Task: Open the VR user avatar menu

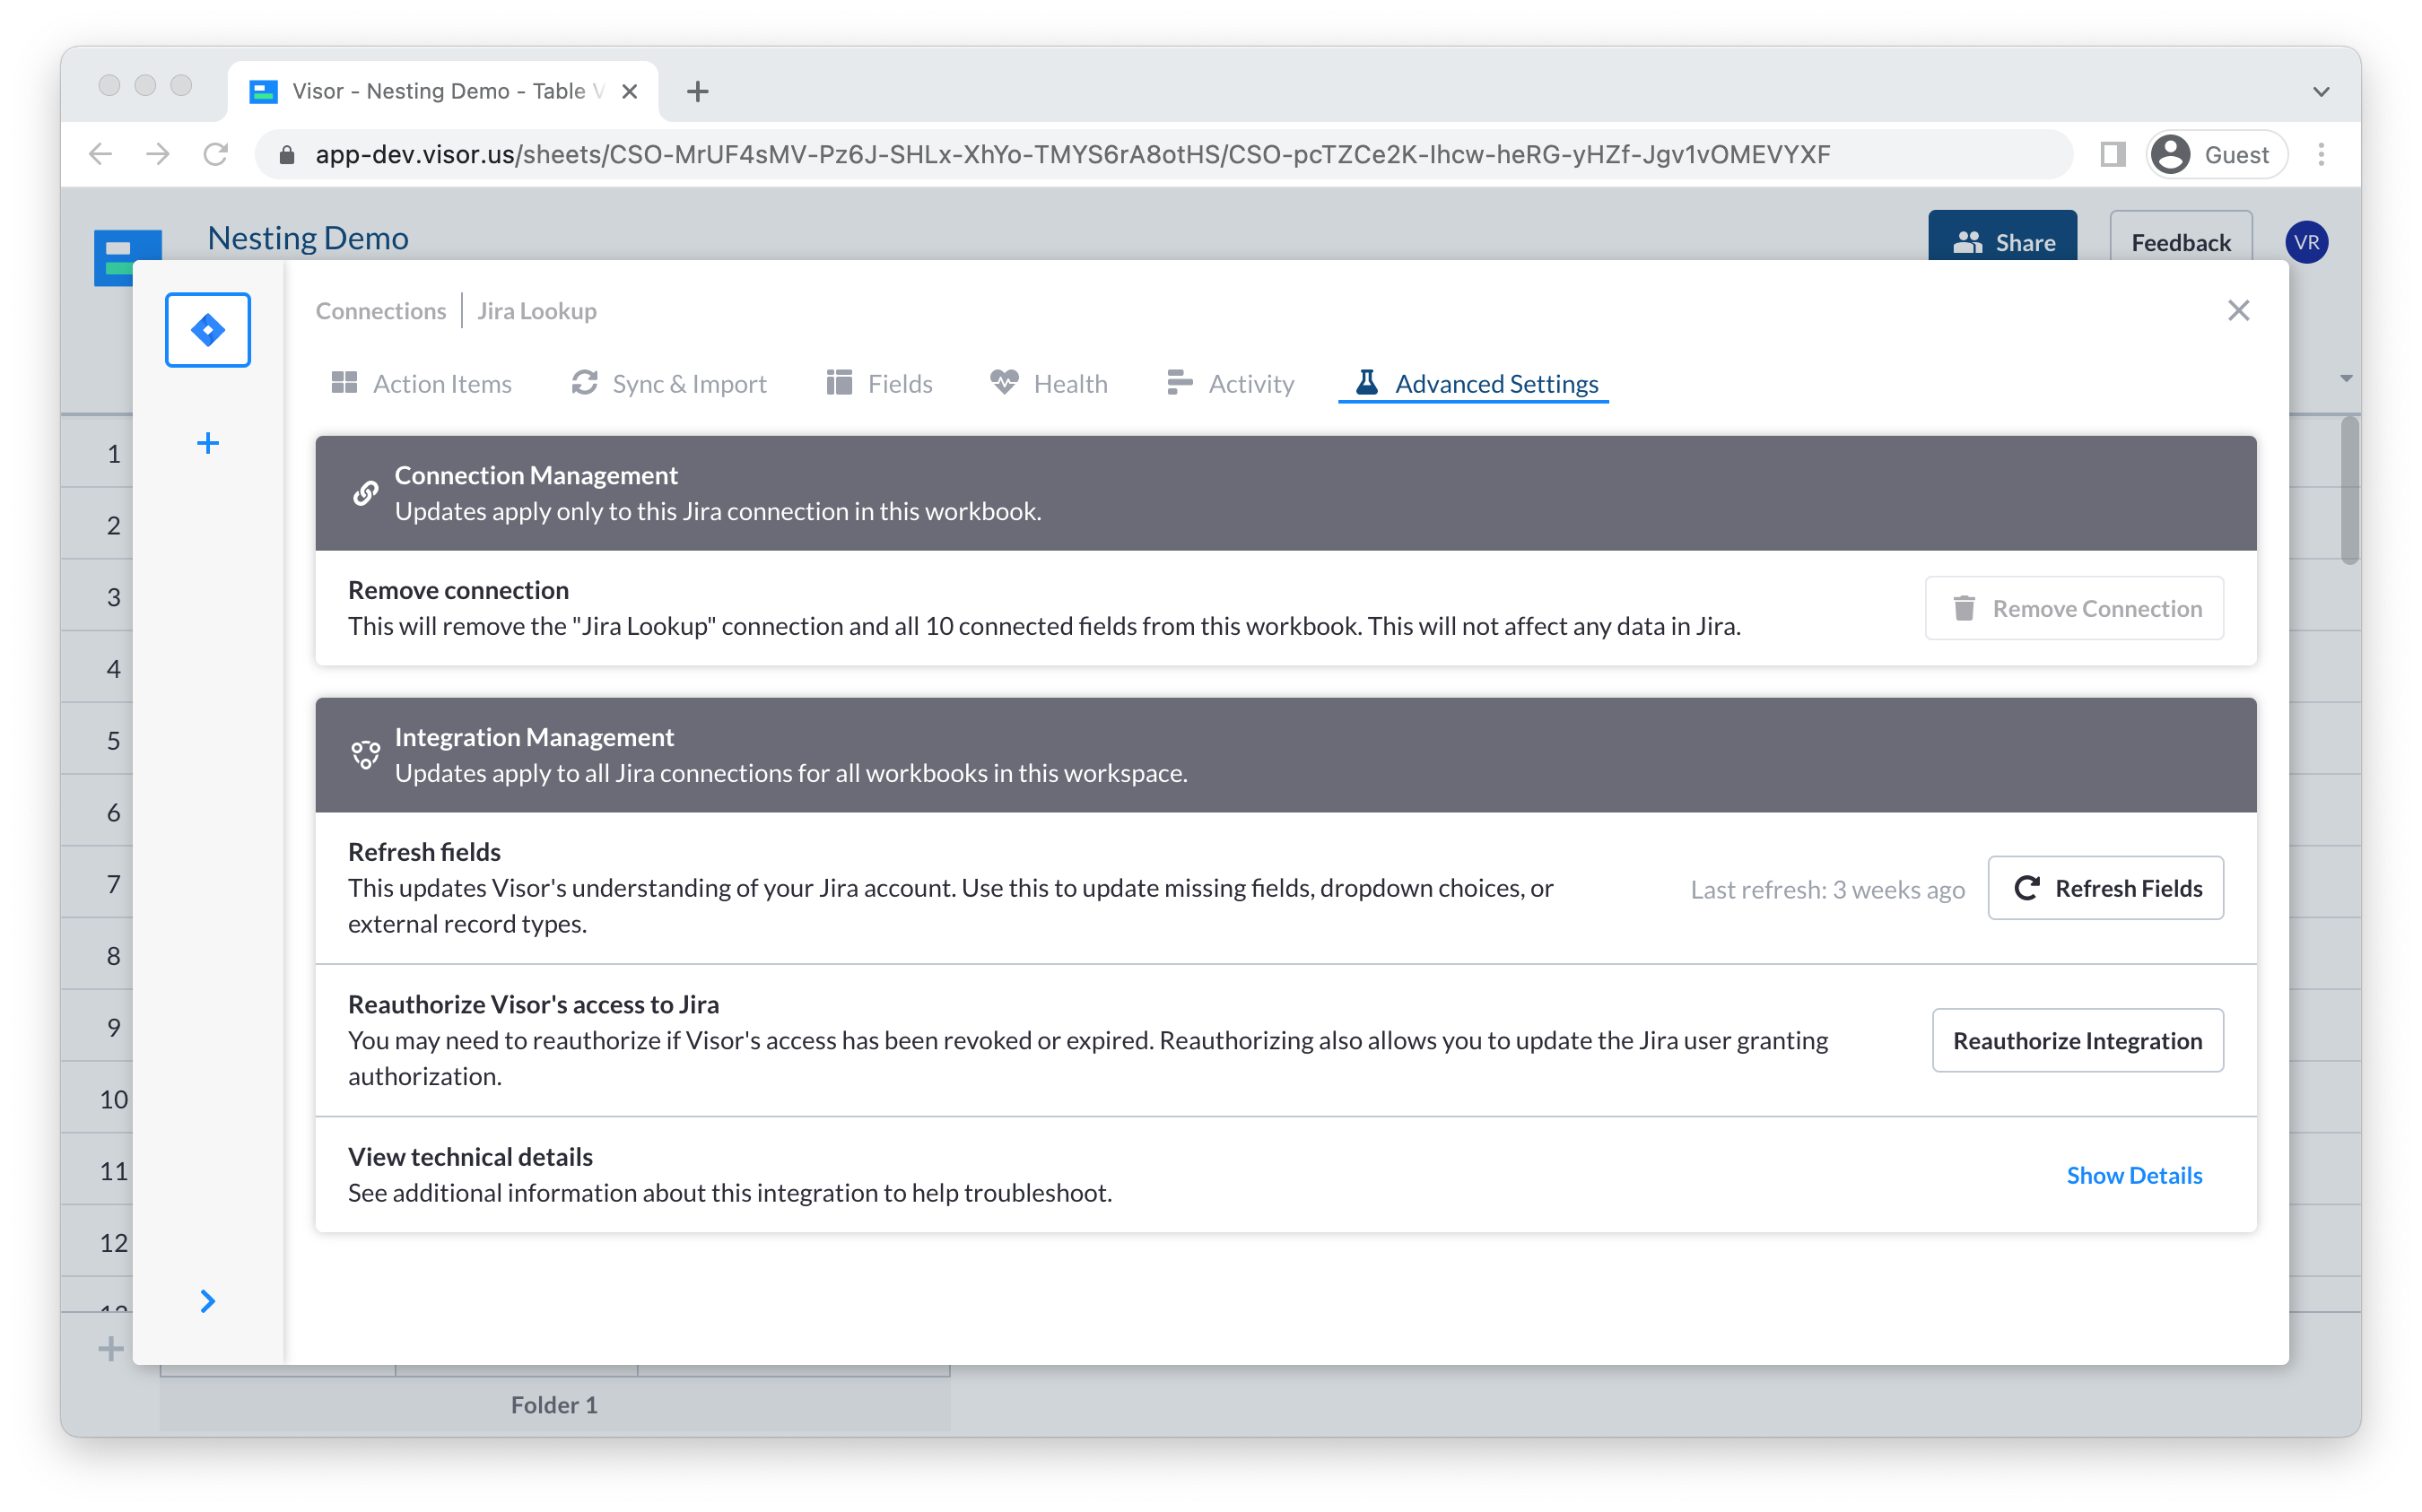Action: tap(2306, 242)
